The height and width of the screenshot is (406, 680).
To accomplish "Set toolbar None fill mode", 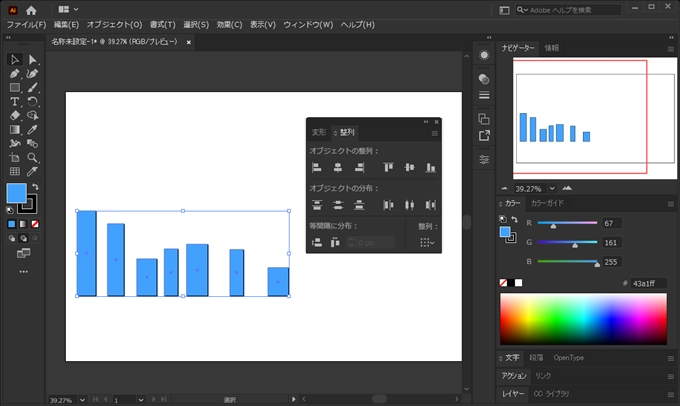I will pos(35,224).
